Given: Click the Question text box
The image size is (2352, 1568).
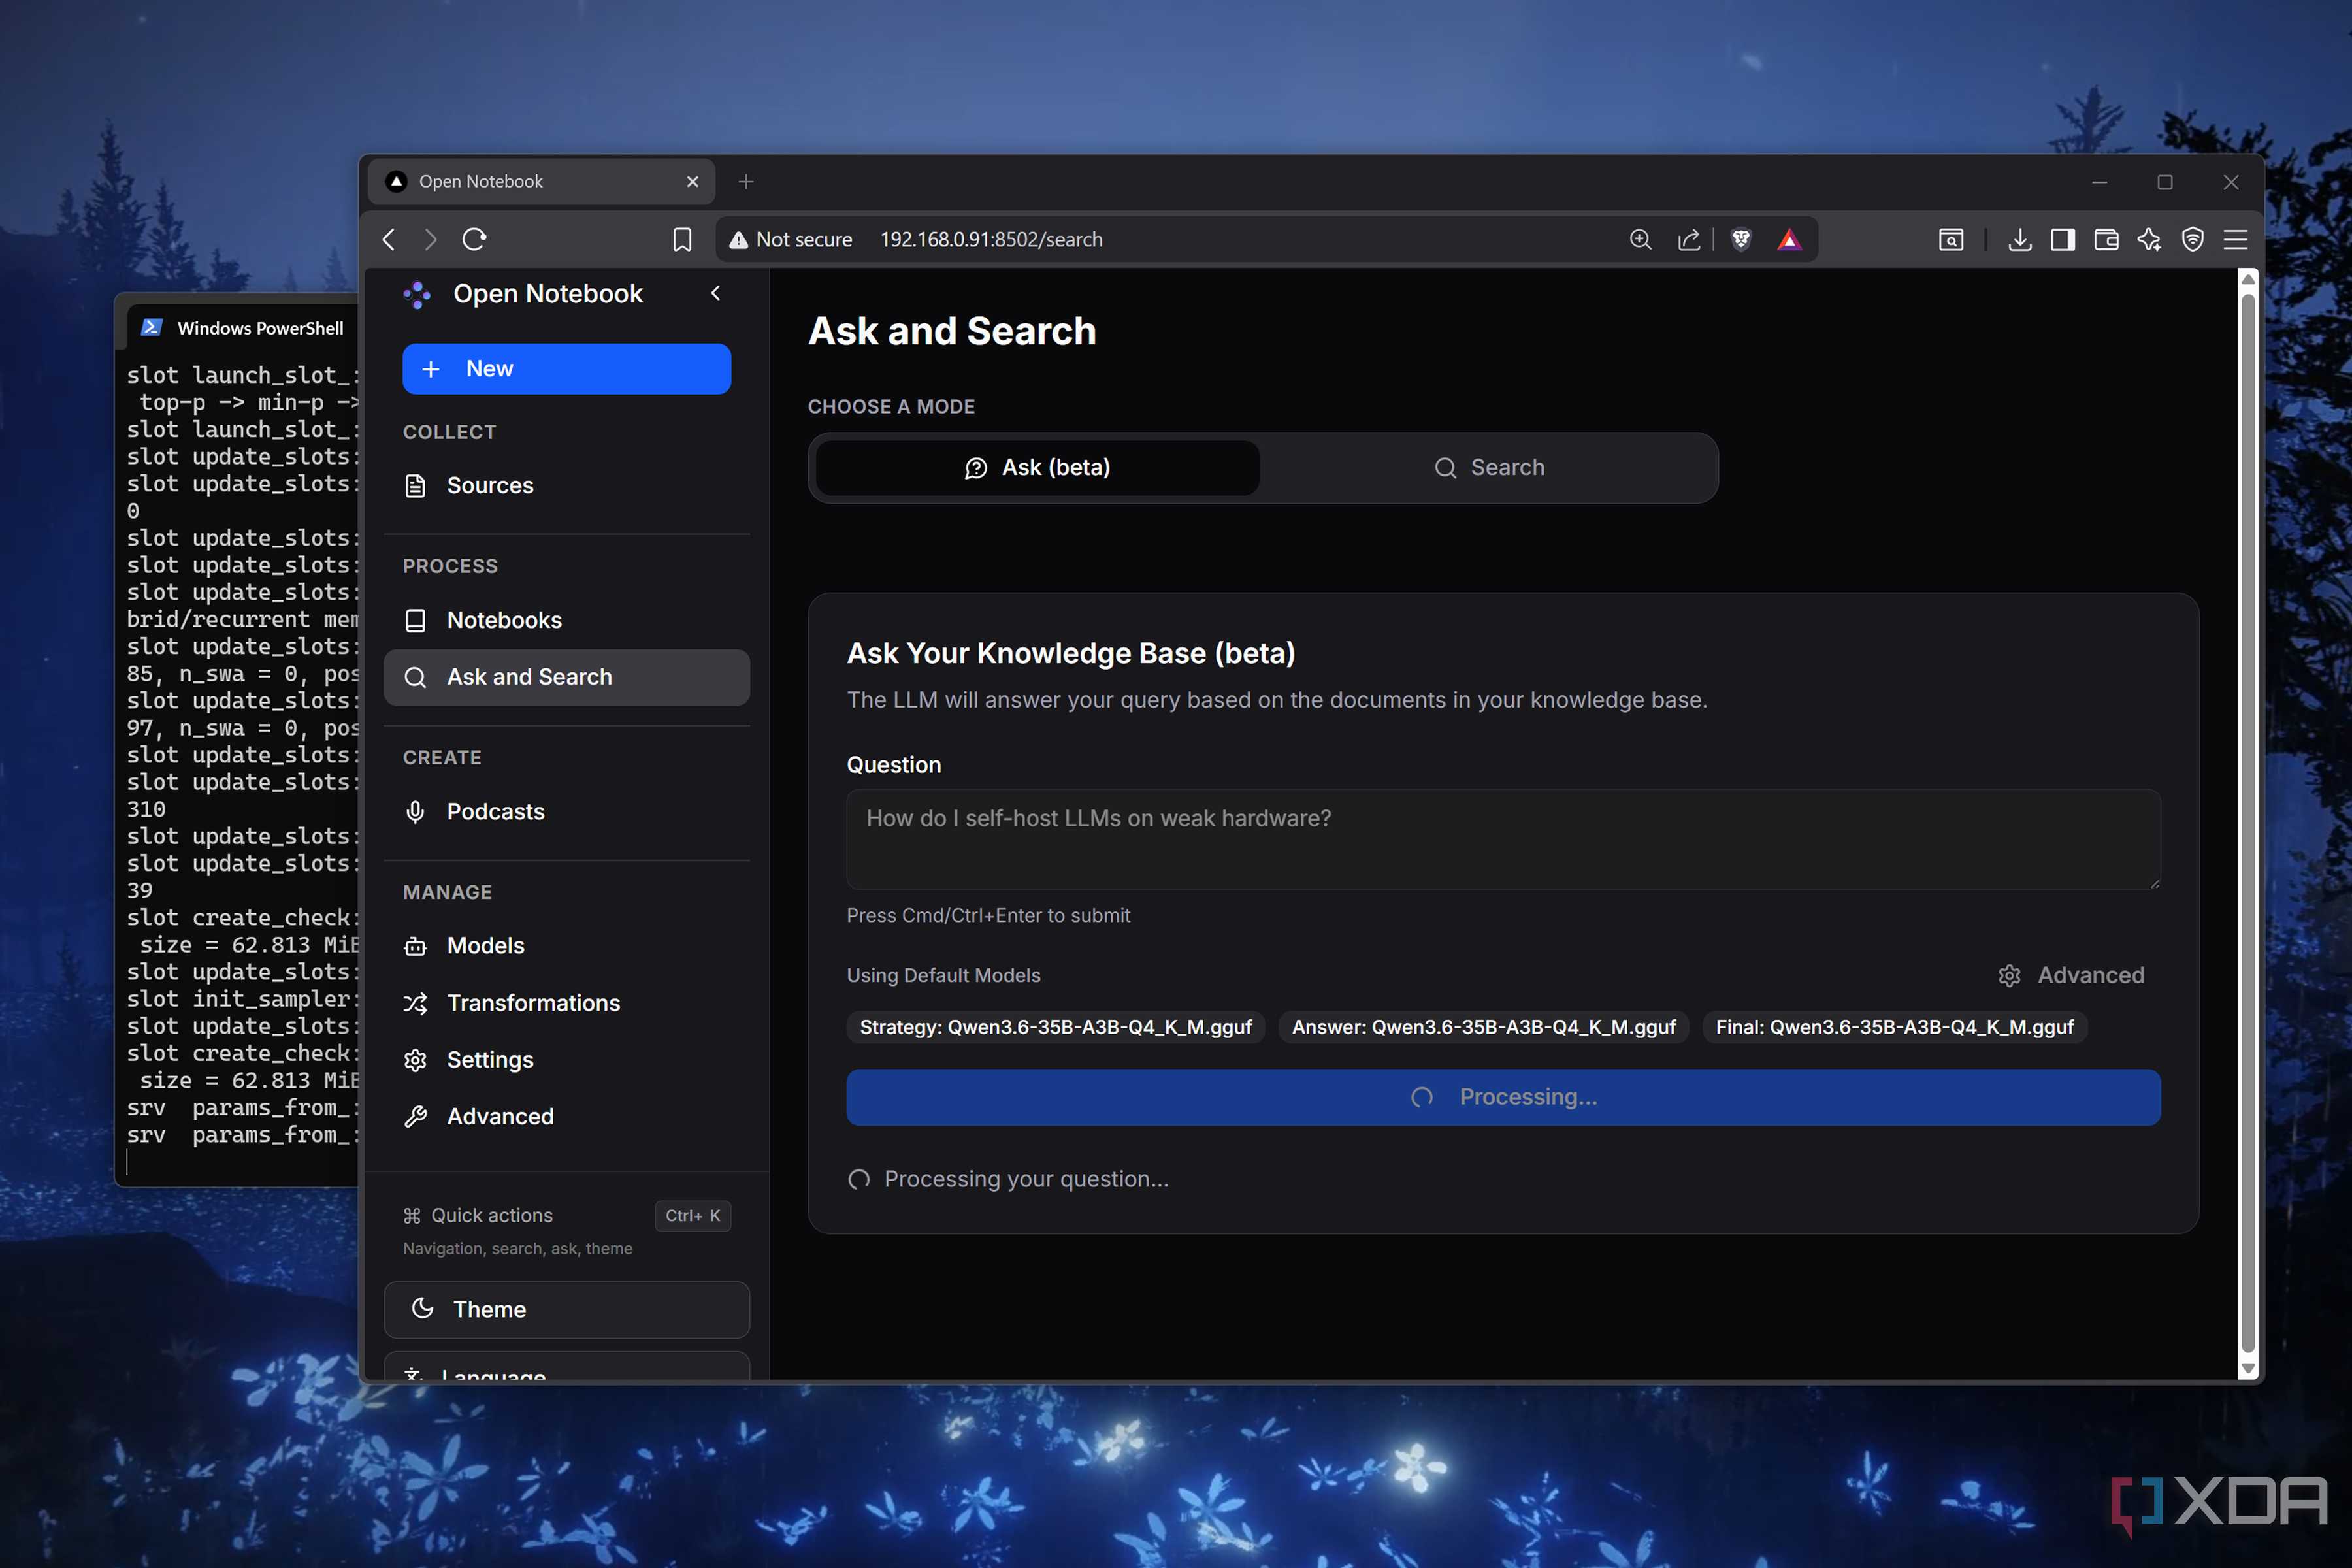Looking at the screenshot, I should 1503,839.
